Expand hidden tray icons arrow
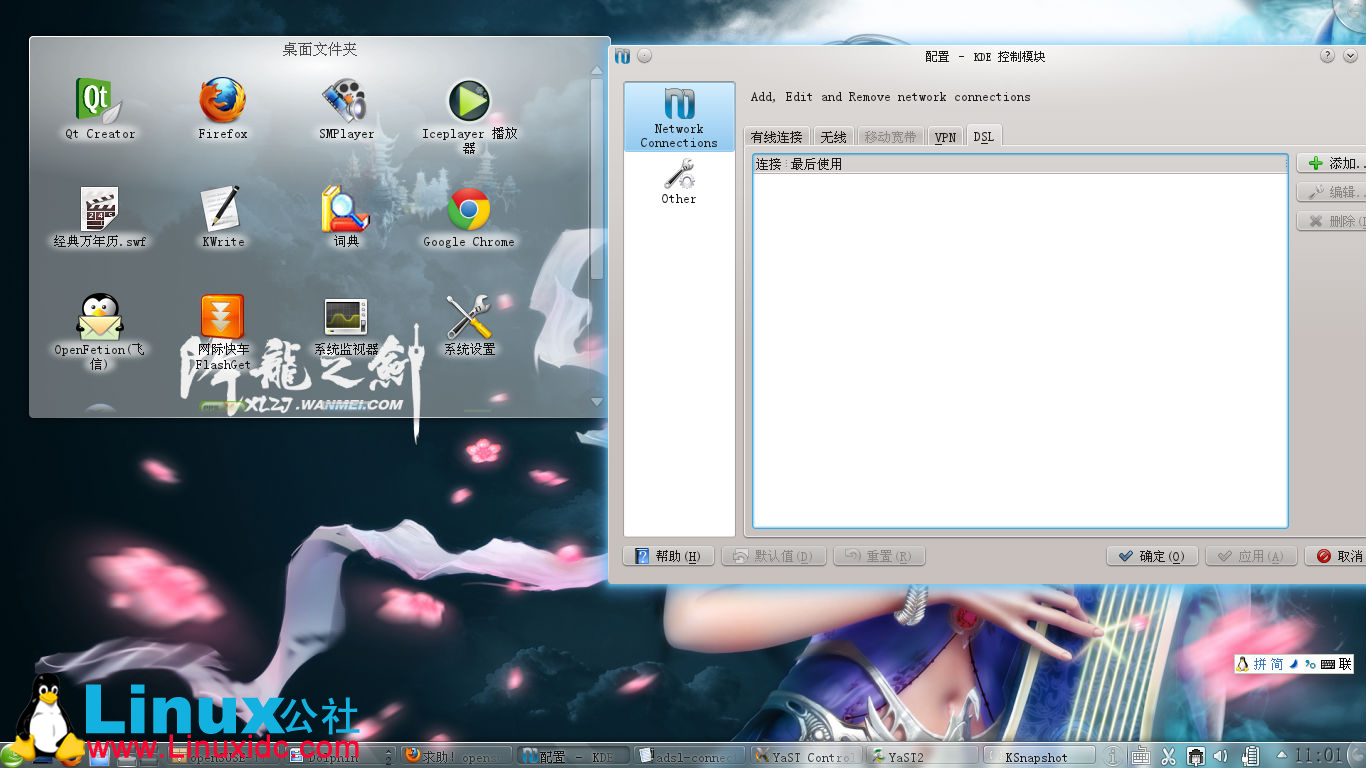This screenshot has height=768, width=1366. (x=1282, y=754)
